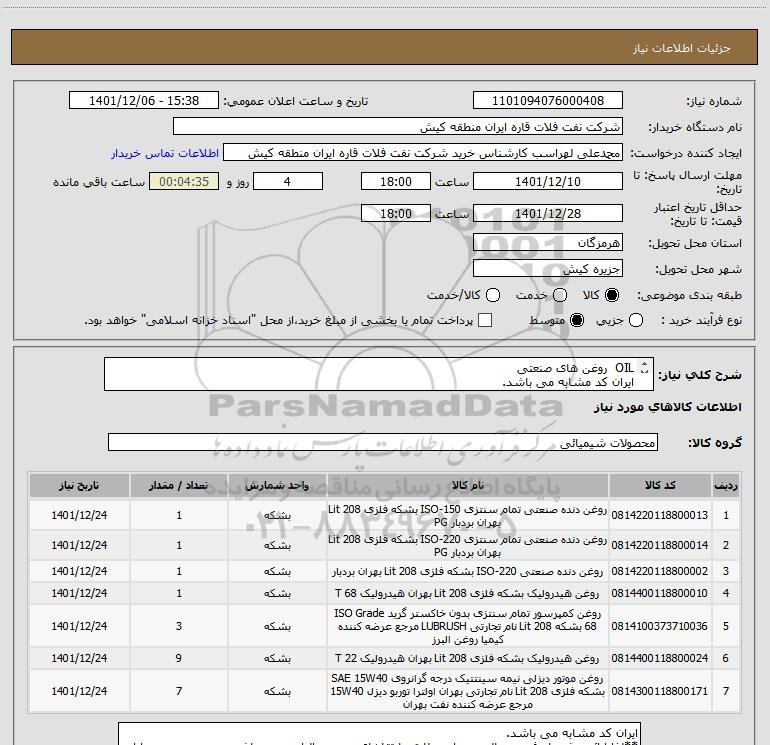Click the اطلاعات کالاهای مورد نیاز heading
Viewport: 770px width, 745px height.
(x=668, y=407)
